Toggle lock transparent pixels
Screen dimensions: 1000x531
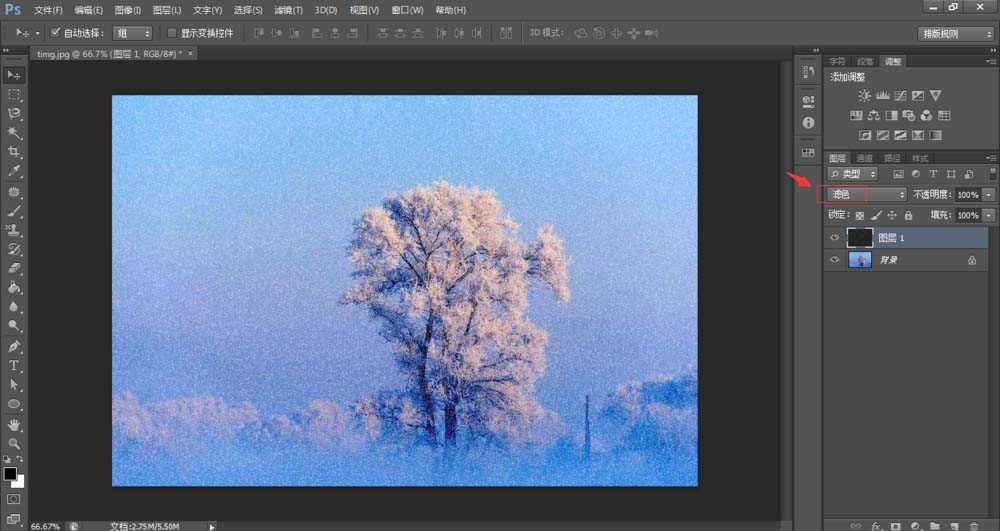coord(860,215)
